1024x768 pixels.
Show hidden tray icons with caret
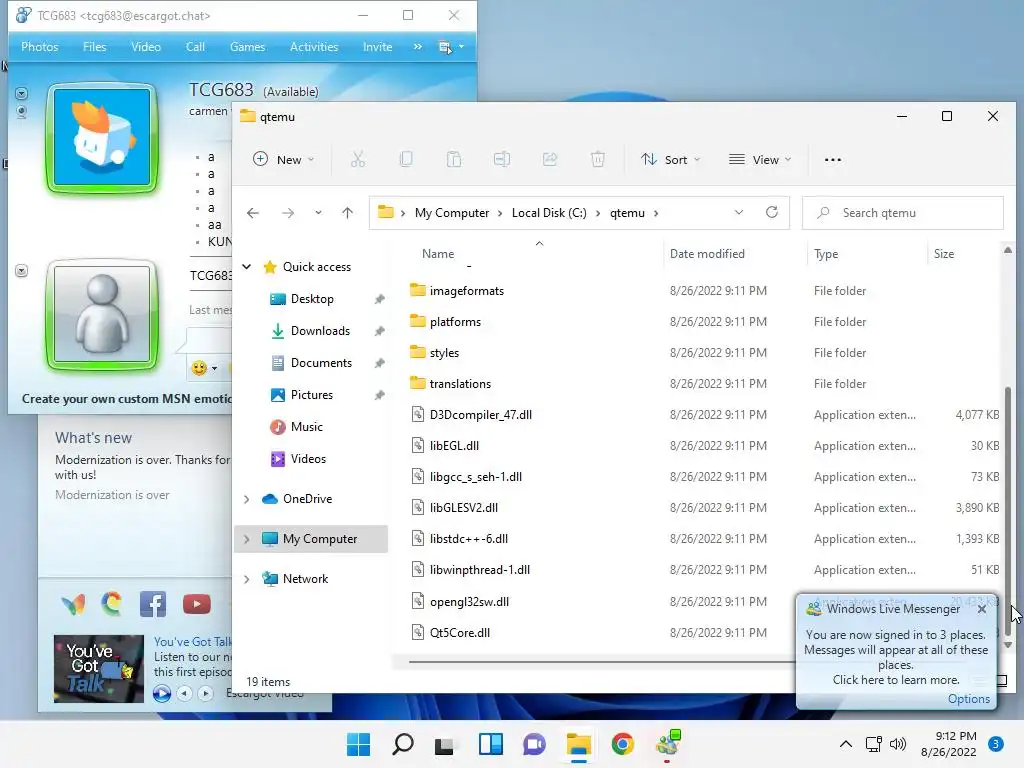point(846,744)
